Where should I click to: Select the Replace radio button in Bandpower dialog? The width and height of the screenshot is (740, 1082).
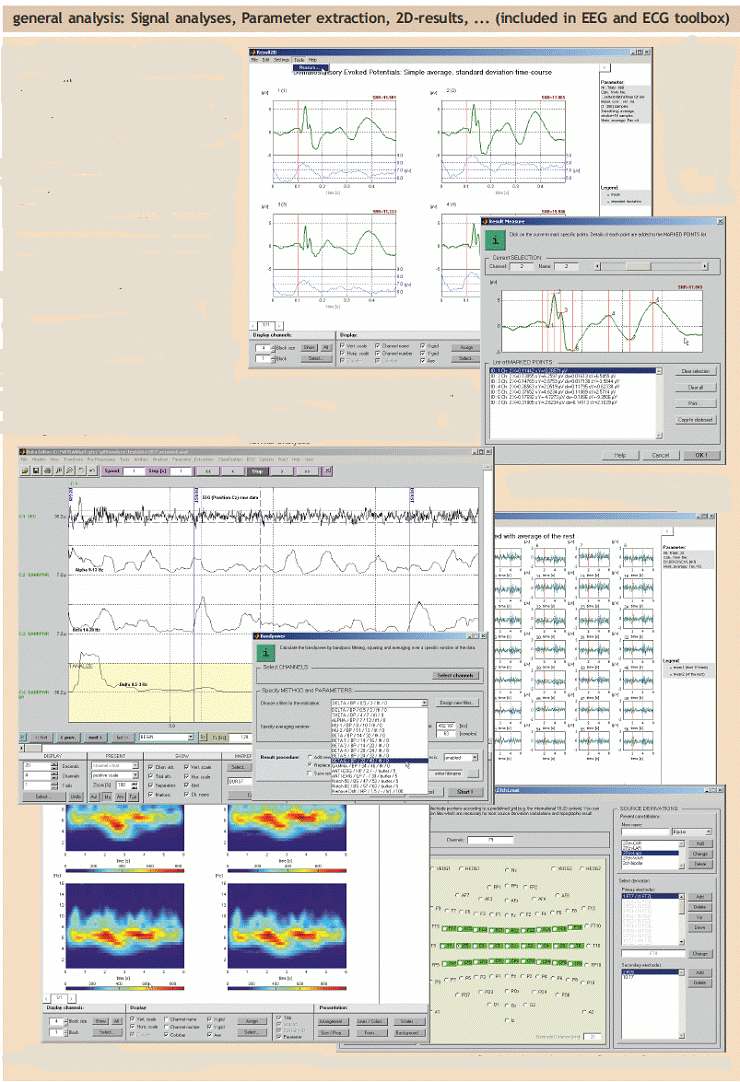coord(310,765)
